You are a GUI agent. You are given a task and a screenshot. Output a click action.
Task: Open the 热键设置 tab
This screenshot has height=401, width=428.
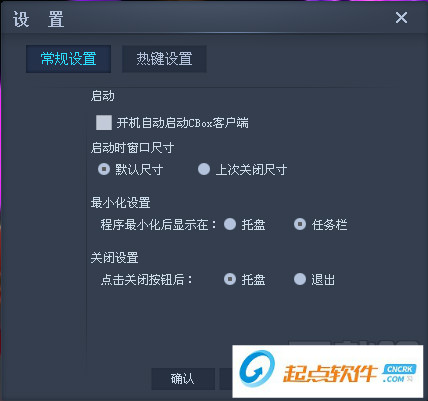(x=164, y=59)
